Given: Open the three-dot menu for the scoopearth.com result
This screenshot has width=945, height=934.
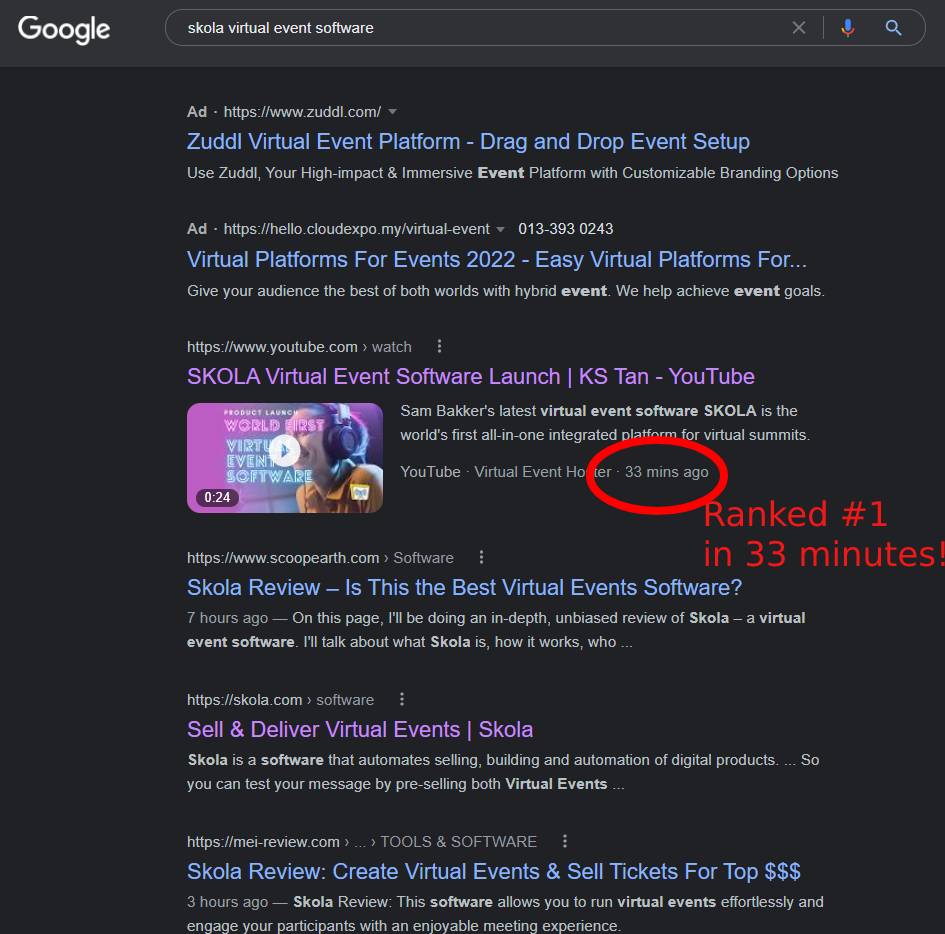Looking at the screenshot, I should 481,557.
